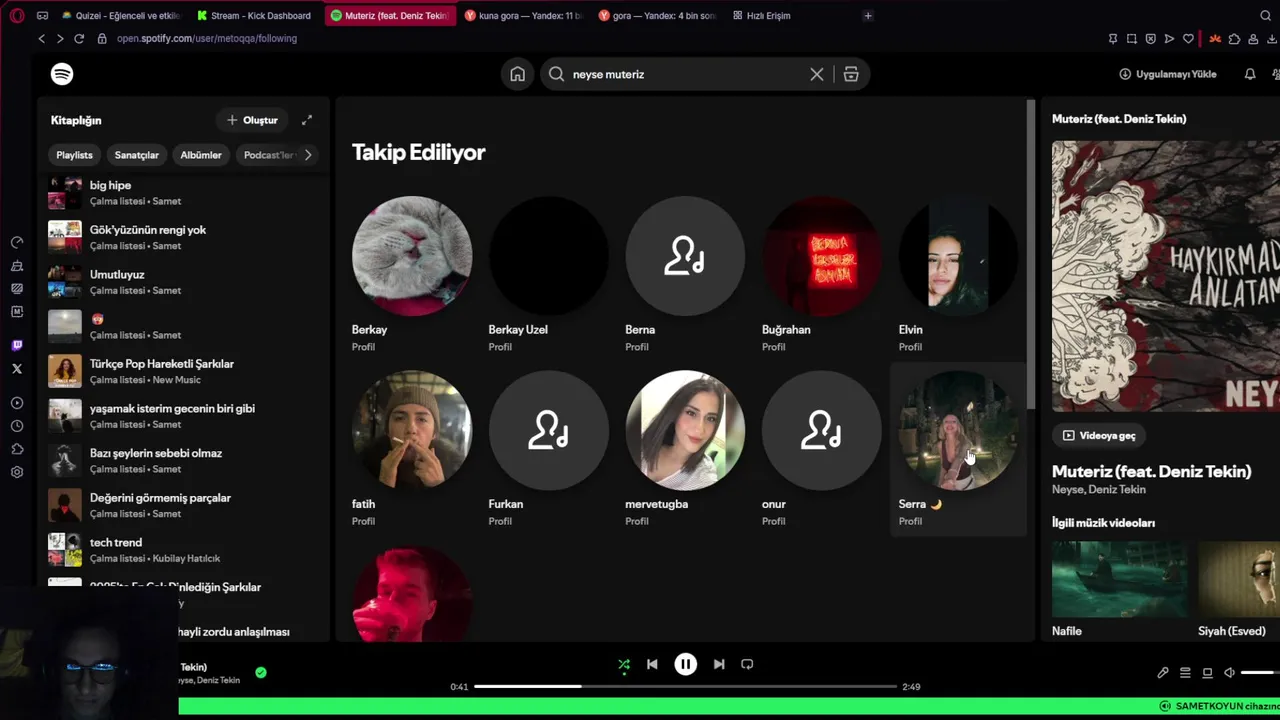Toggle repeat mode
This screenshot has width=1280, height=720.
pos(747,664)
